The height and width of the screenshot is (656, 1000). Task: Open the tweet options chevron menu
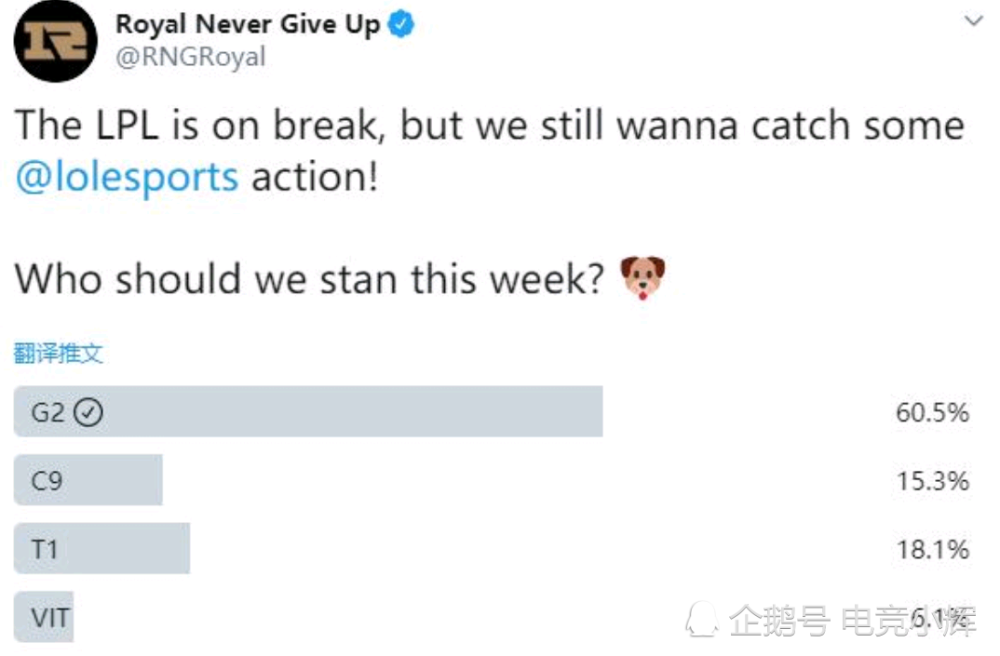(x=973, y=21)
